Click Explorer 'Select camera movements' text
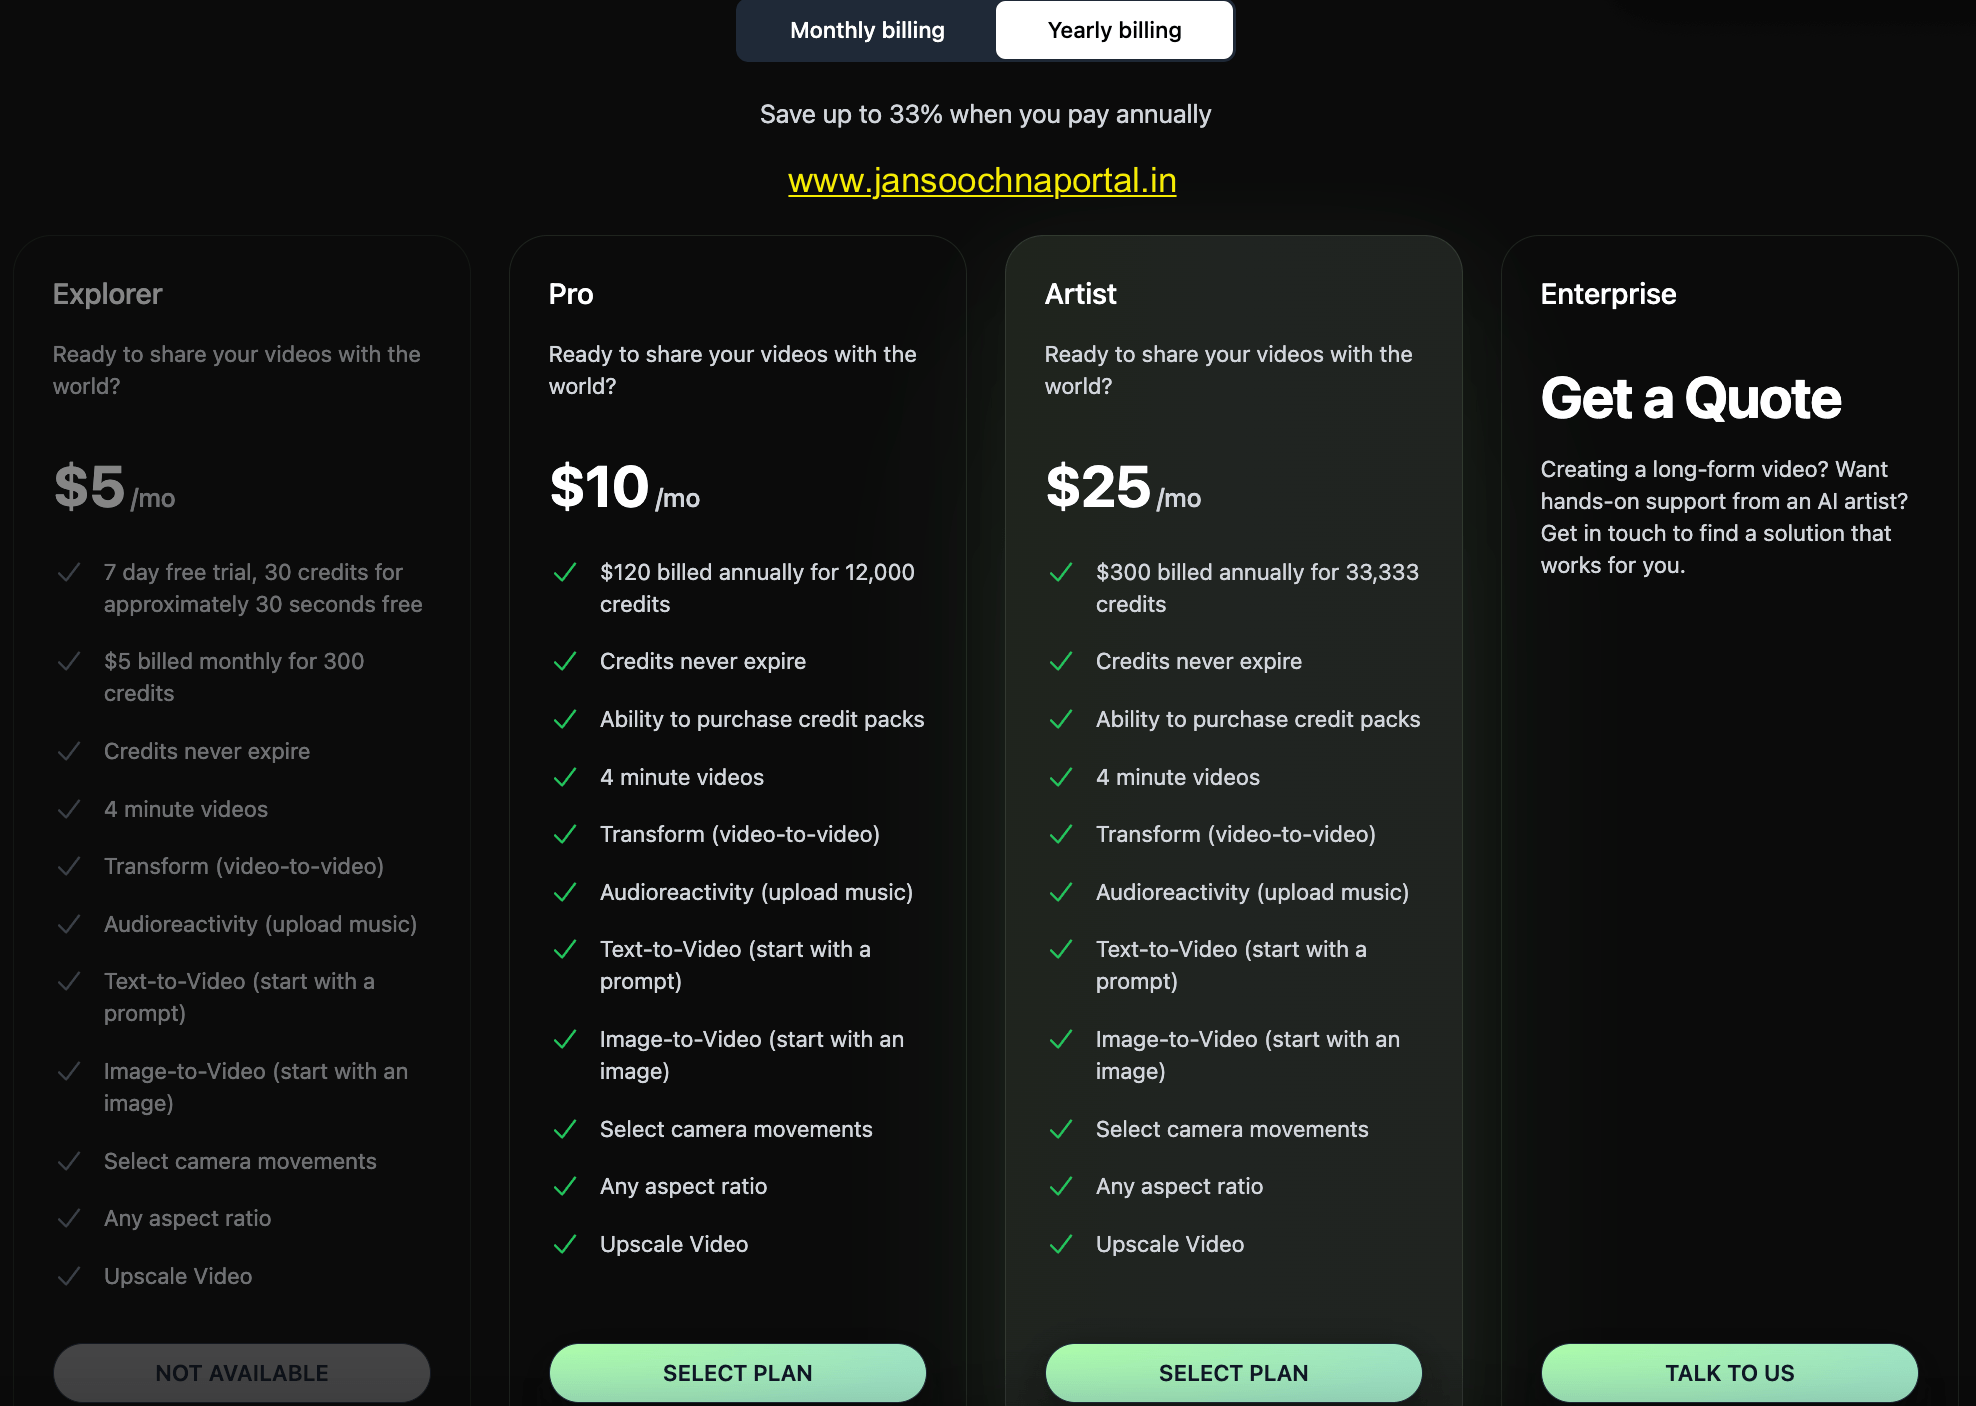1976x1406 pixels. pyautogui.click(x=240, y=1161)
